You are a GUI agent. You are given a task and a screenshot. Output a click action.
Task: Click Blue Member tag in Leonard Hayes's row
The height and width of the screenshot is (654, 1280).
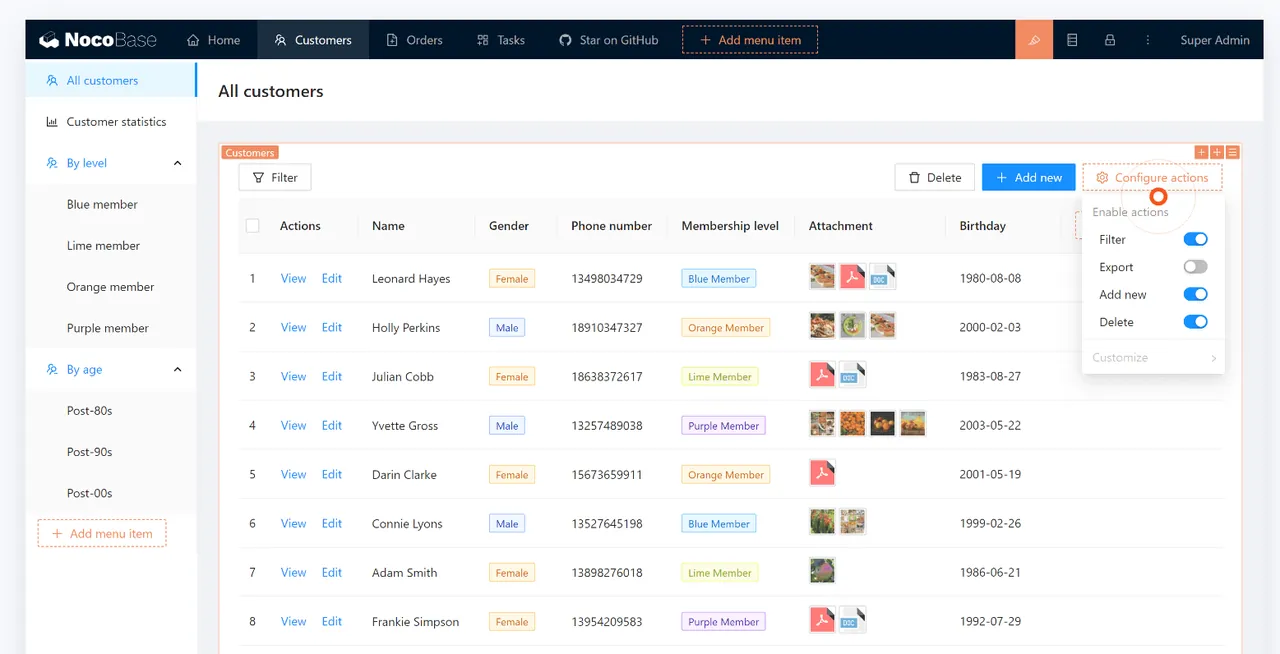719,279
